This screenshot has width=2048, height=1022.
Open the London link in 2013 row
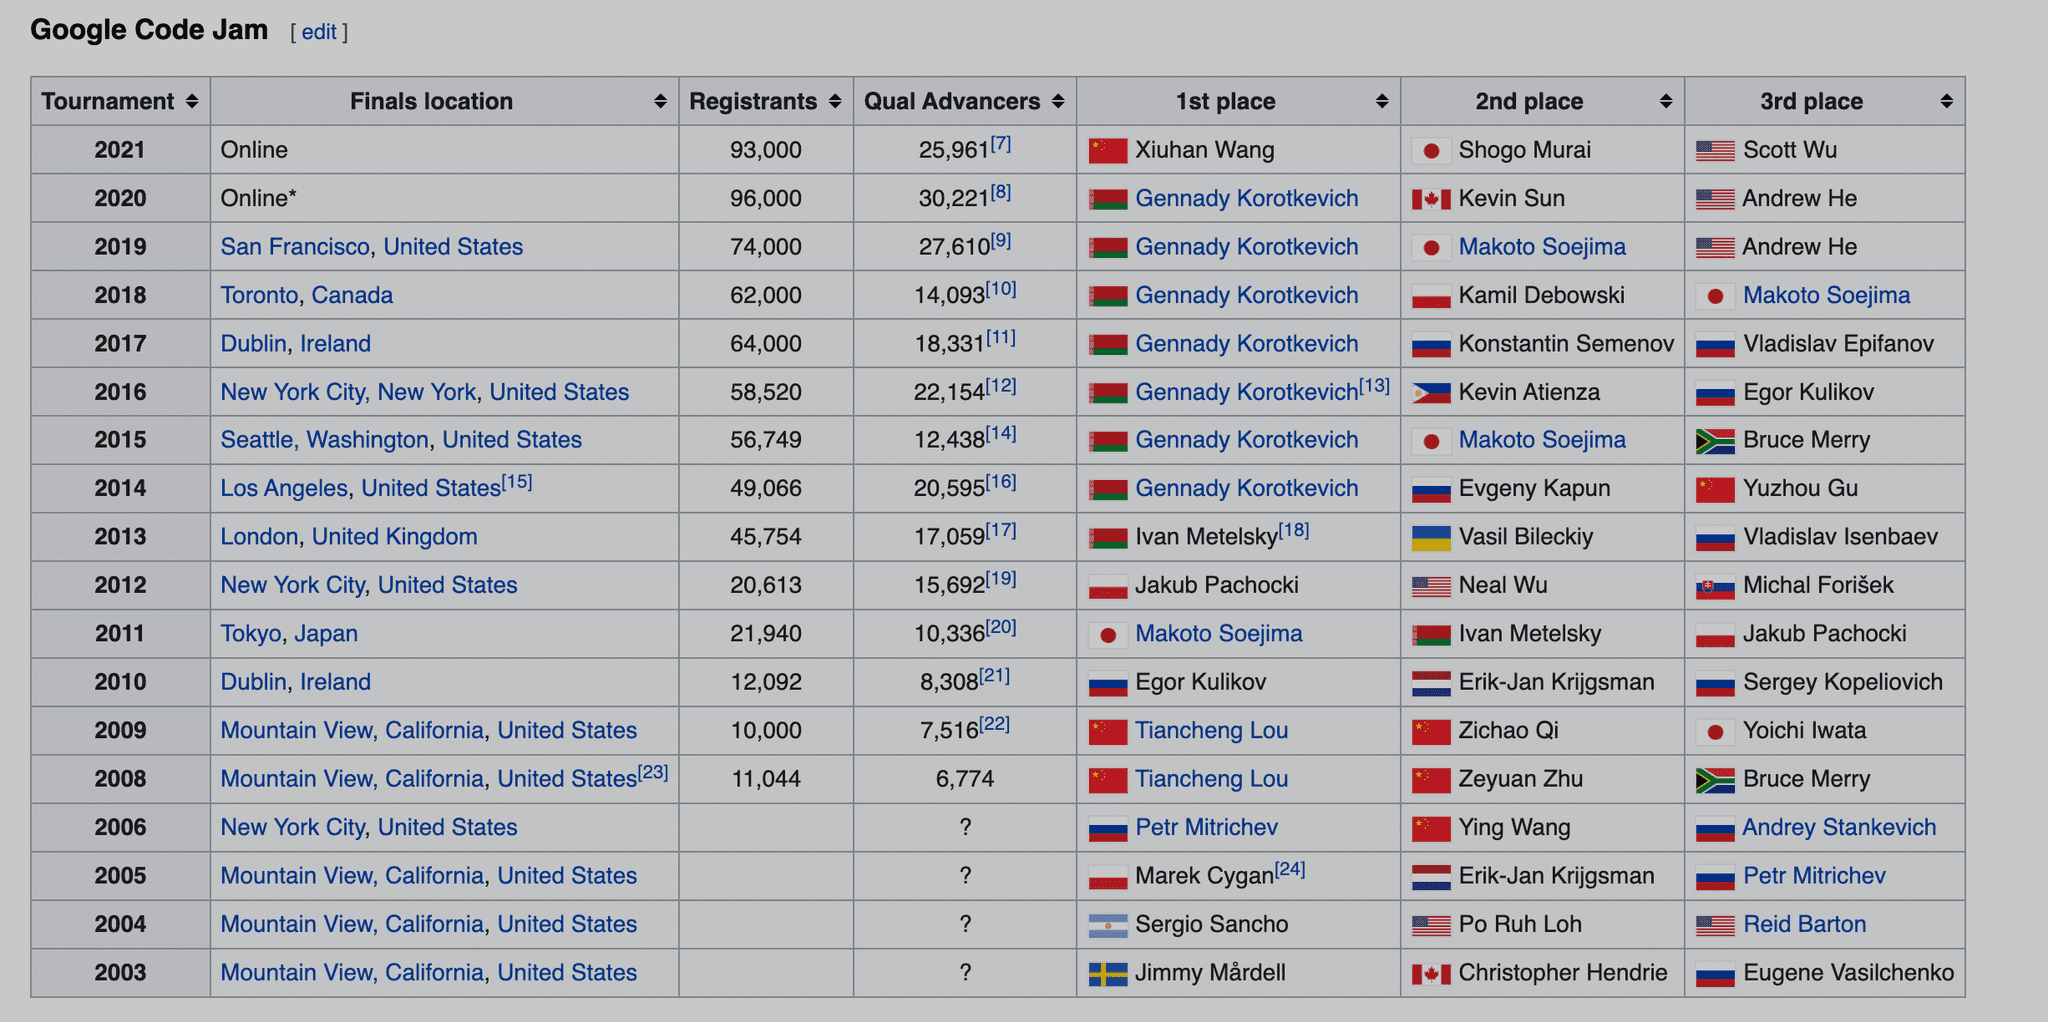259,537
